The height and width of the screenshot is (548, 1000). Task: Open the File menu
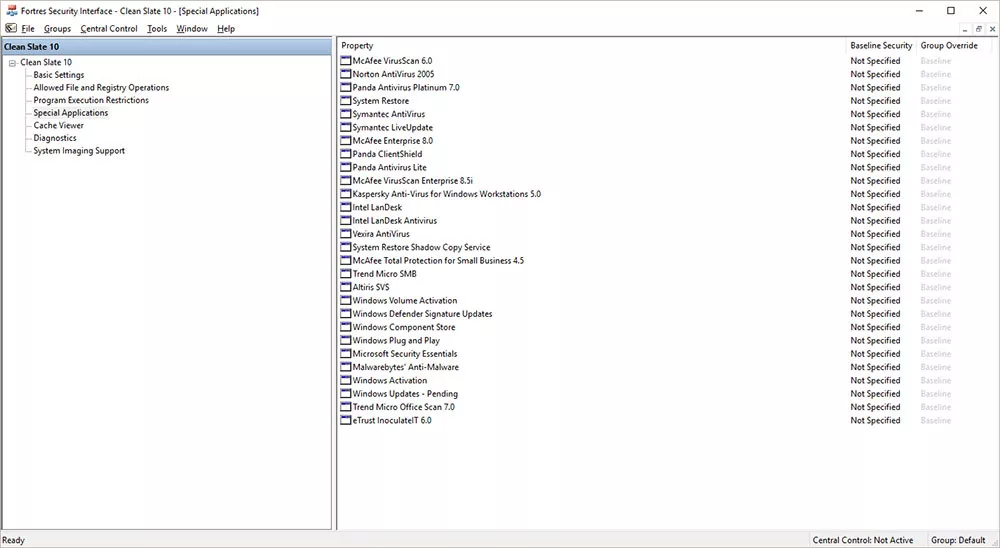28,29
